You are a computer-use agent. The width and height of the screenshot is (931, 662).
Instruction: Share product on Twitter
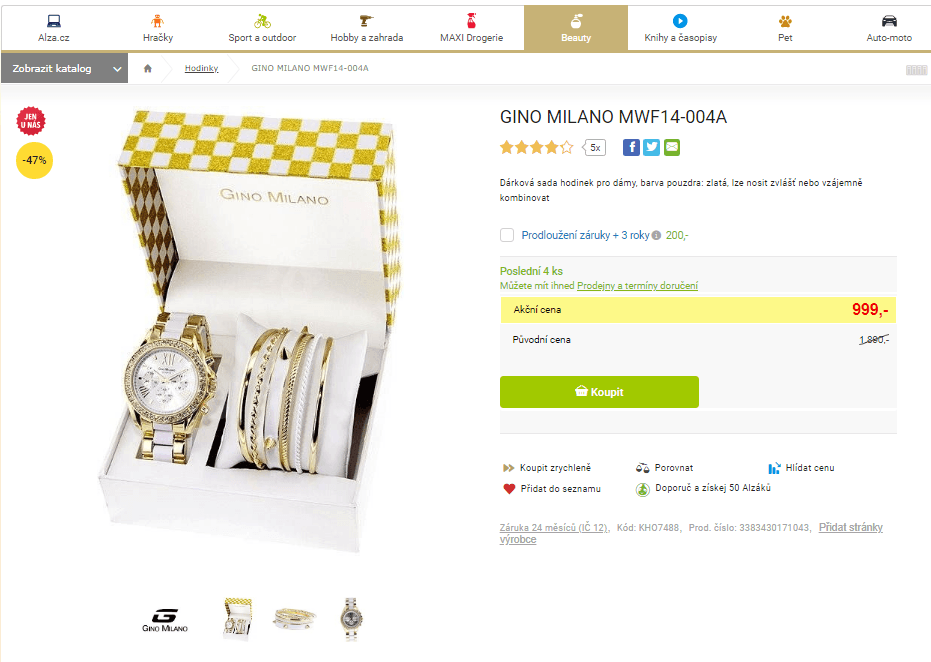coord(651,147)
